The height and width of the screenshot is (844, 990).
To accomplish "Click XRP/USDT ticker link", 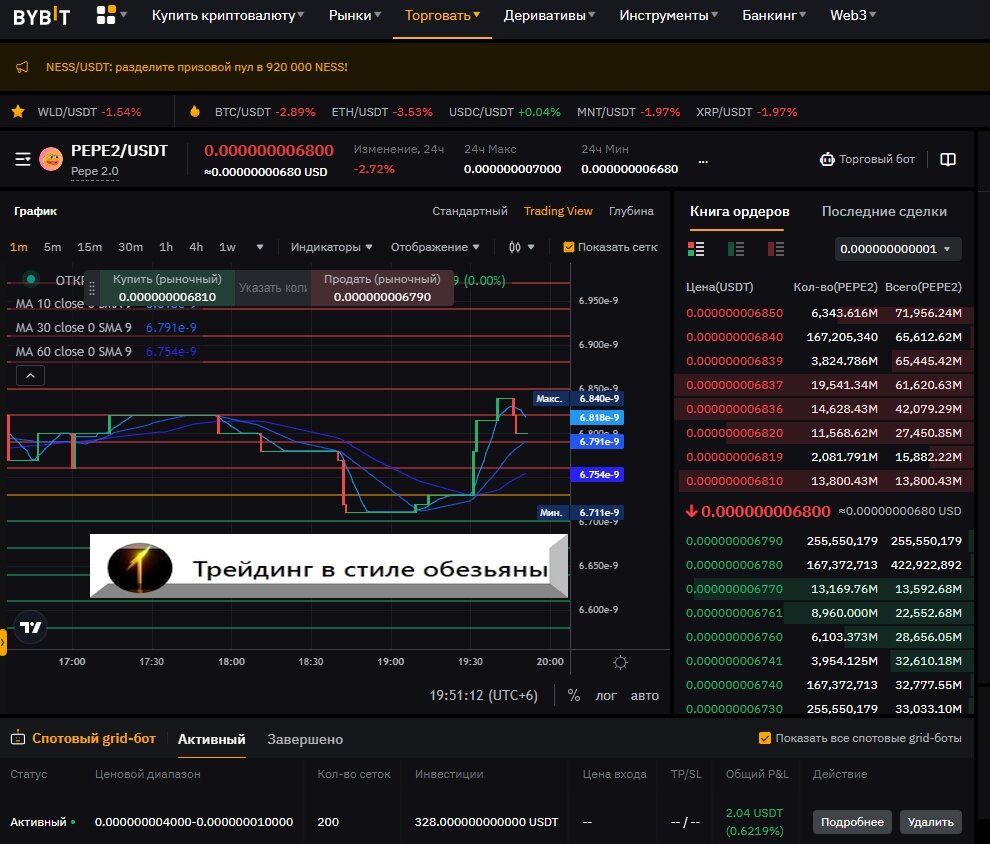I will pos(746,112).
